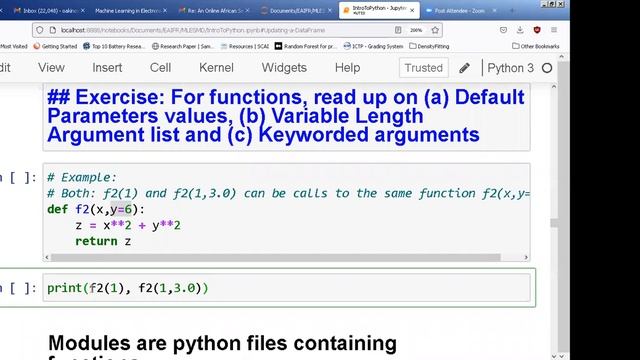Open the Firefox hamburger menu
This screenshot has height=360, width=640.
[x=554, y=30]
